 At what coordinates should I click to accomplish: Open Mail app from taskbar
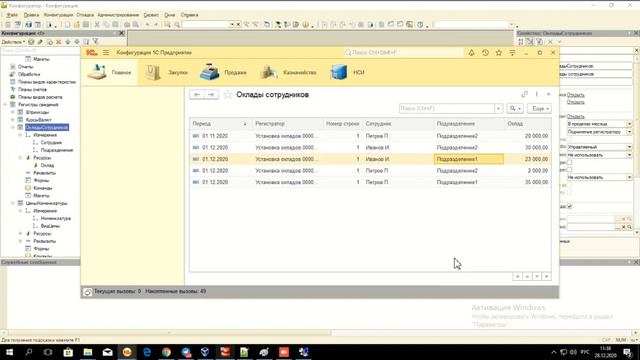107,352
